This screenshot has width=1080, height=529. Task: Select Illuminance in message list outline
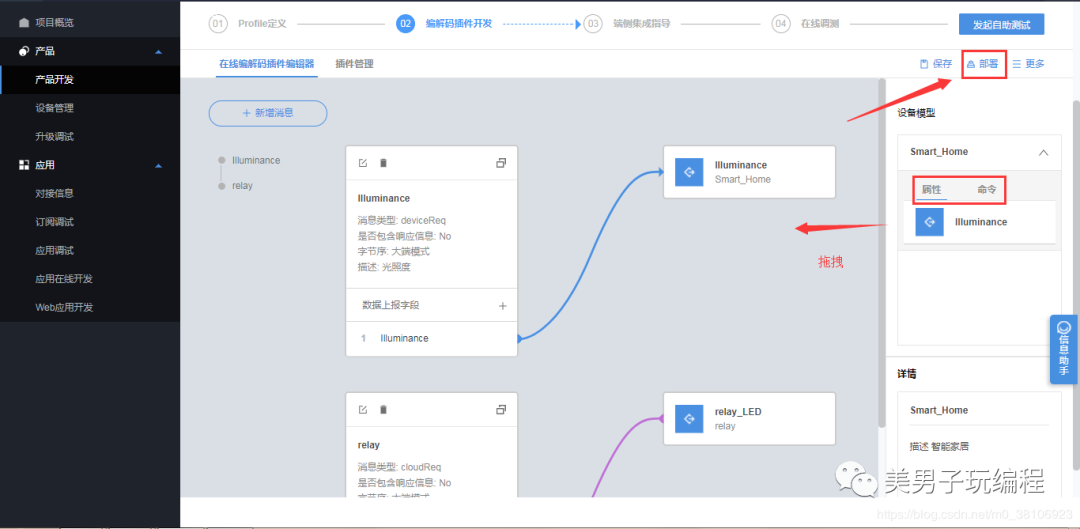(x=256, y=160)
